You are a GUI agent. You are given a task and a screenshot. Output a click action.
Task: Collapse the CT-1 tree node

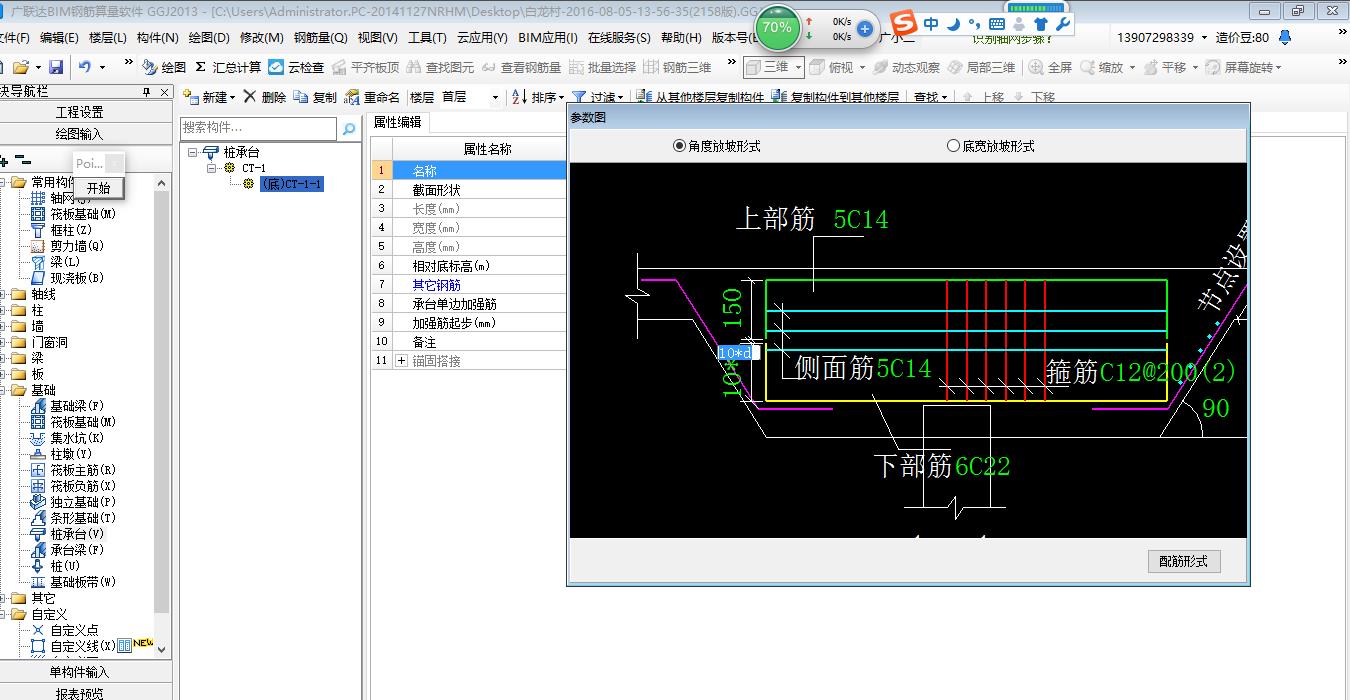point(212,168)
